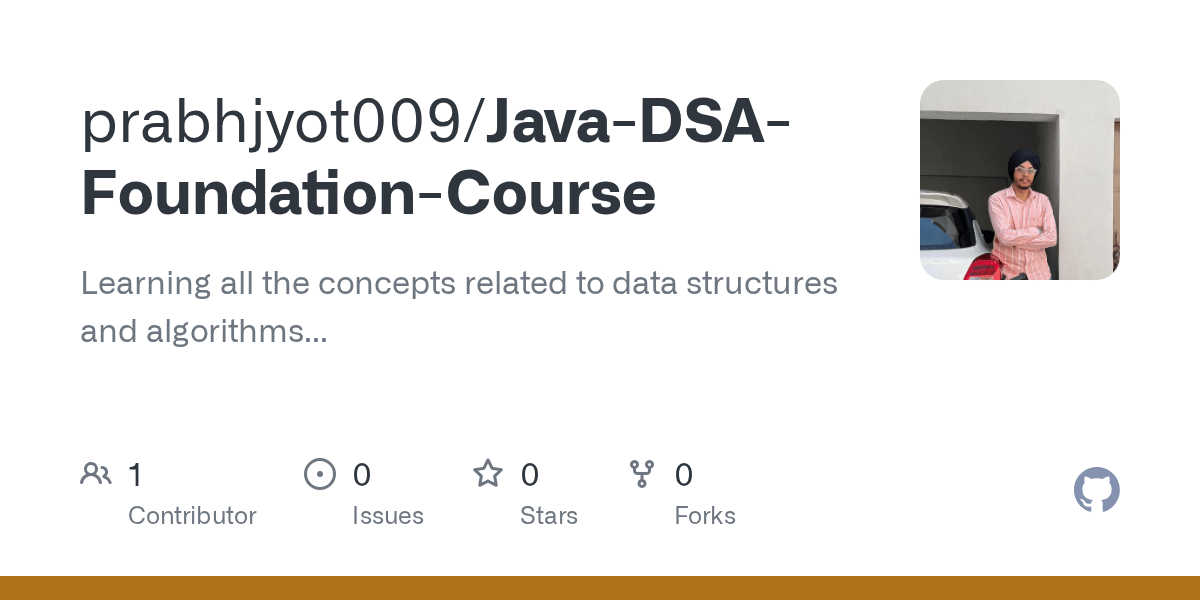Click the owner name prabhjyot009

pos(280,120)
